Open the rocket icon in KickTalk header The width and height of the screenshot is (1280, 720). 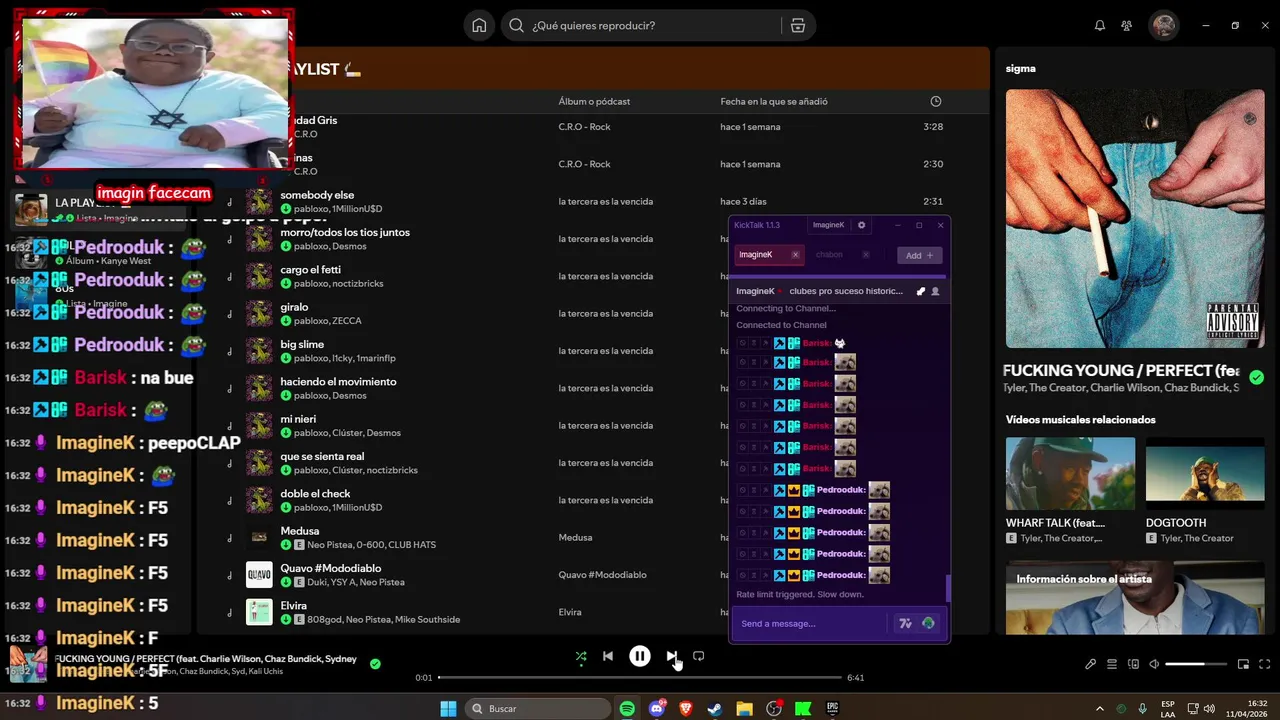tap(920, 291)
